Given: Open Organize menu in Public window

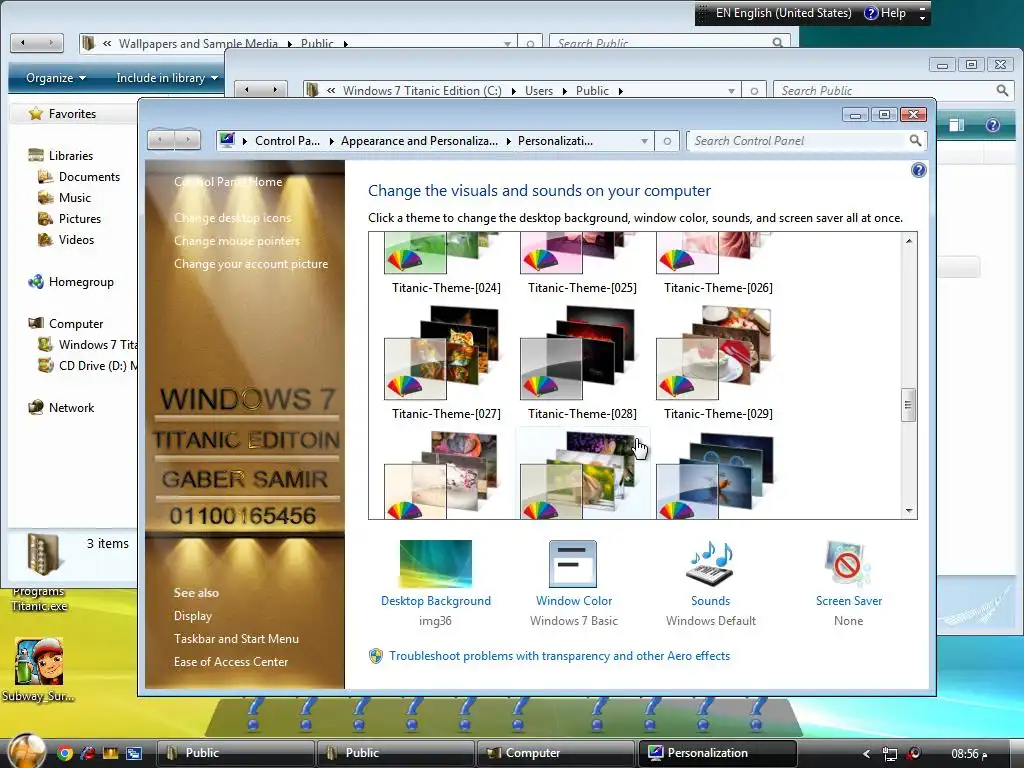Looking at the screenshot, I should [x=56, y=78].
